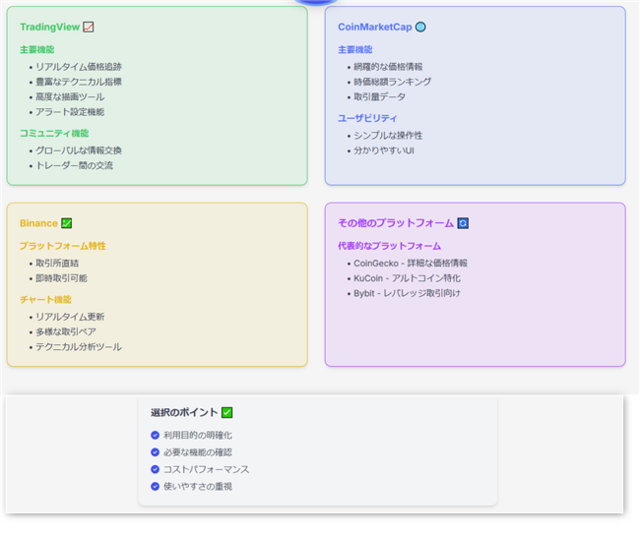Click 主要機能 subheading in TradingView card

pos(37,50)
